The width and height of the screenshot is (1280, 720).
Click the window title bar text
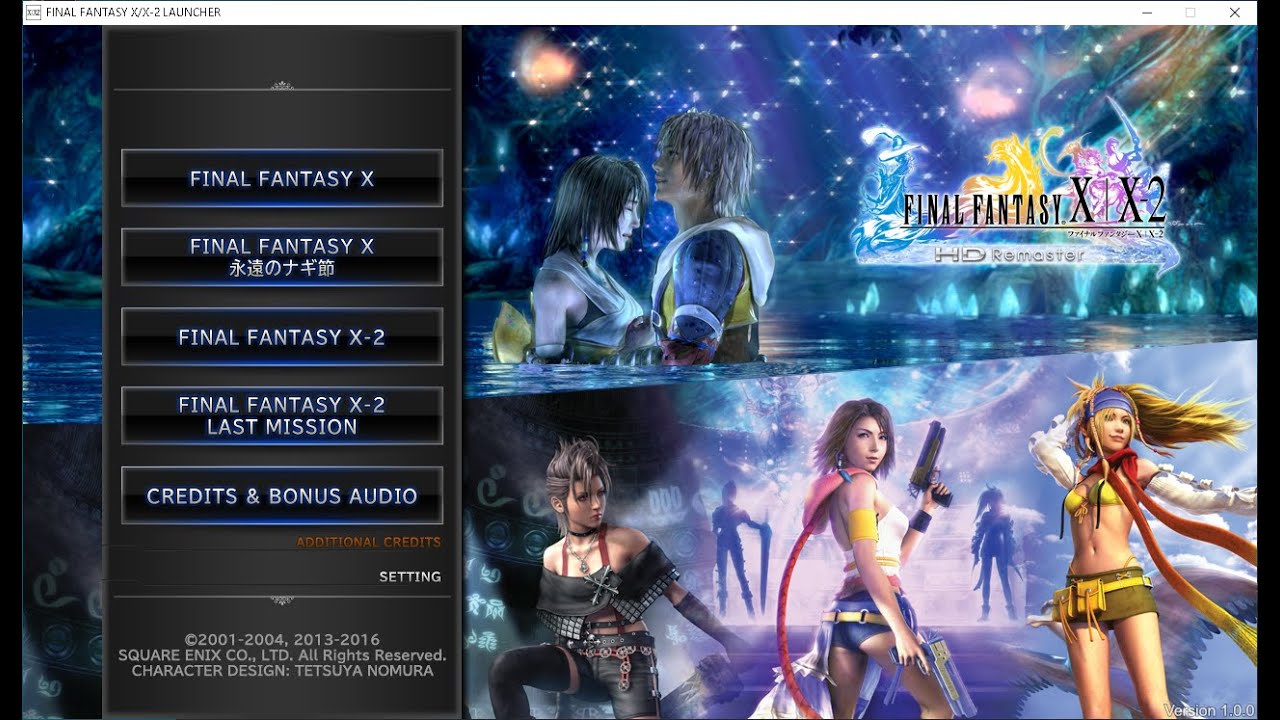(x=133, y=12)
